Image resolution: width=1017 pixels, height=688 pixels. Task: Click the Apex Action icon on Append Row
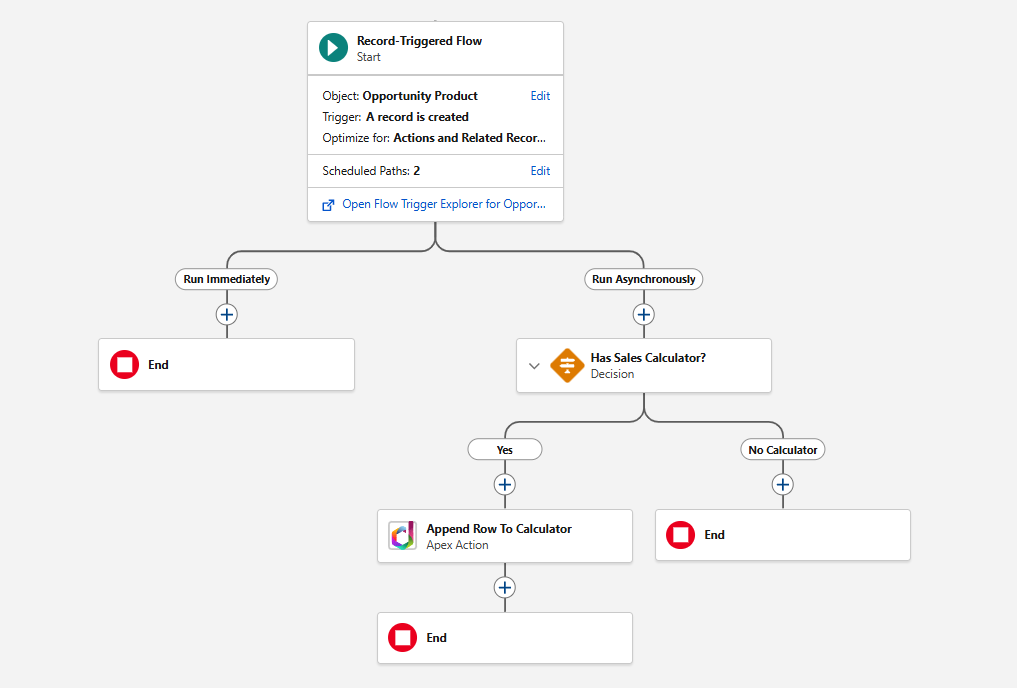(x=402, y=535)
